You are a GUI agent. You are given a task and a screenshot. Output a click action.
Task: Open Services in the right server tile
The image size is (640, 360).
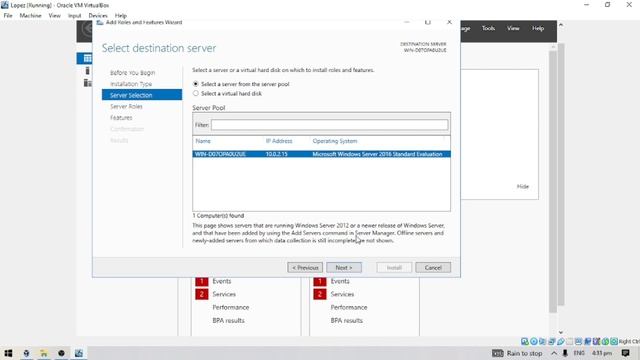(342, 294)
